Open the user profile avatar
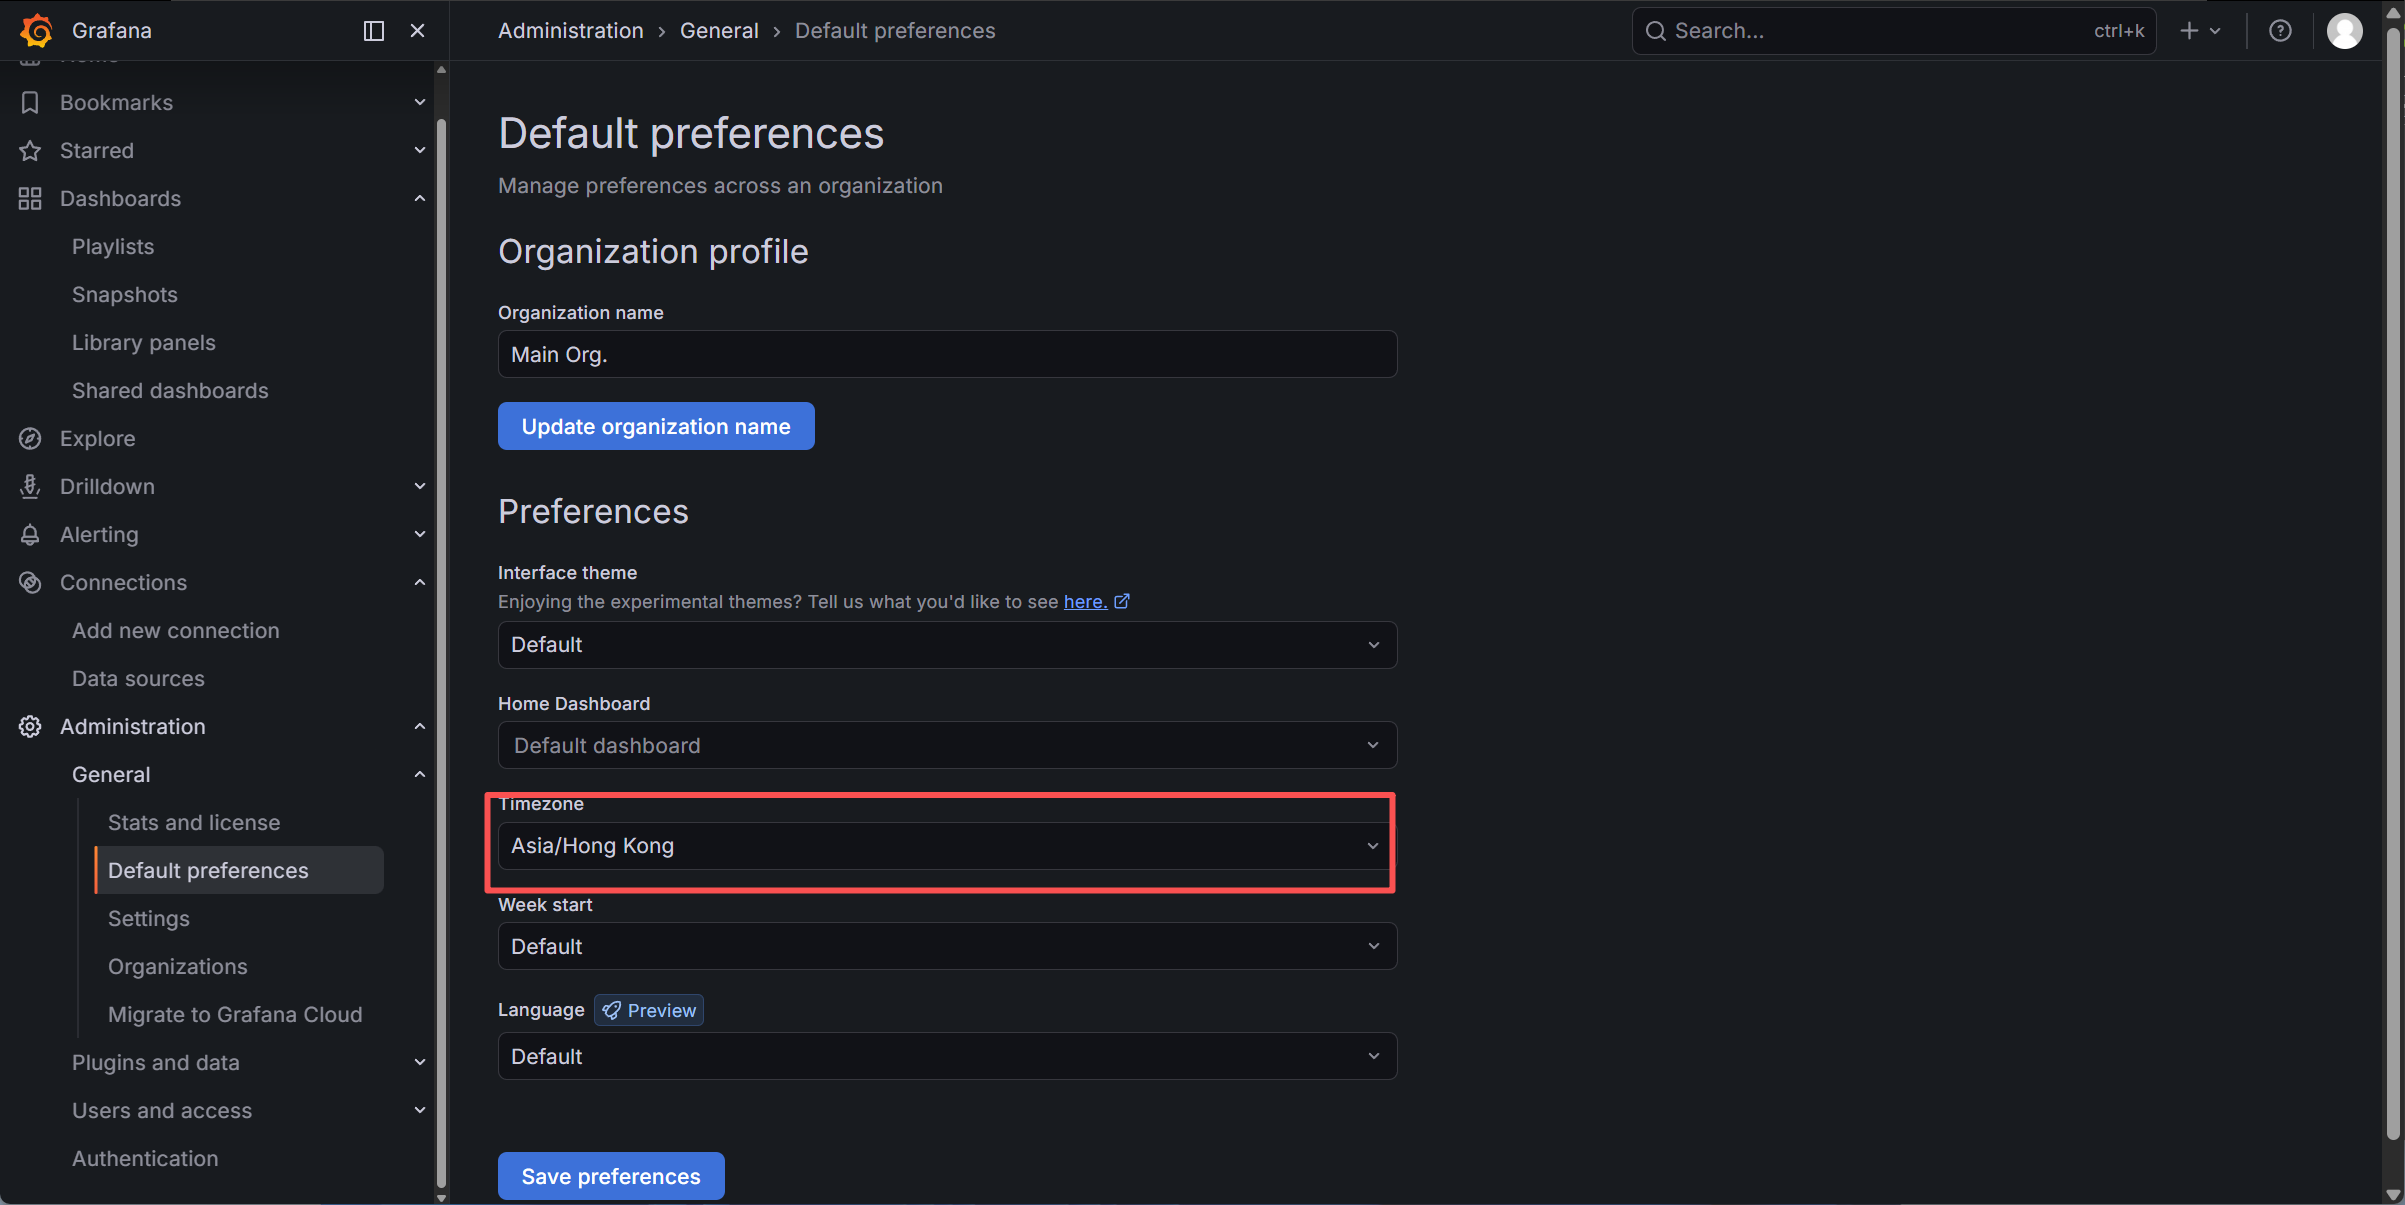 (x=2345, y=31)
